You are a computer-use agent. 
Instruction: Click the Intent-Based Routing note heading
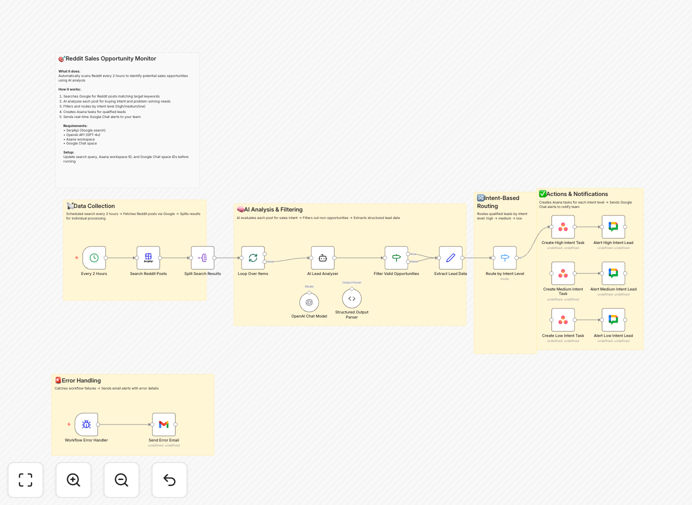click(498, 202)
